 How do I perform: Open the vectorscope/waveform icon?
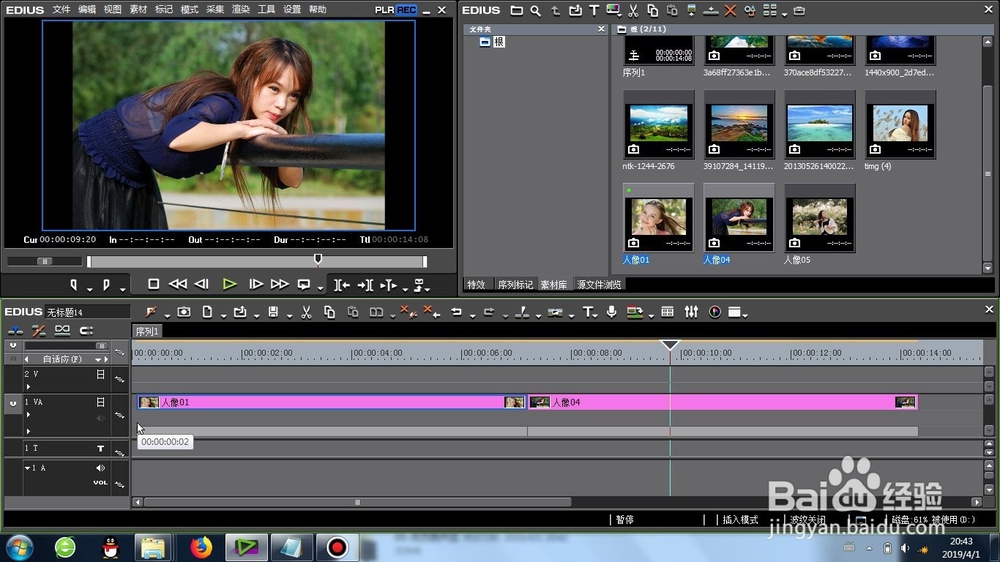coord(715,312)
